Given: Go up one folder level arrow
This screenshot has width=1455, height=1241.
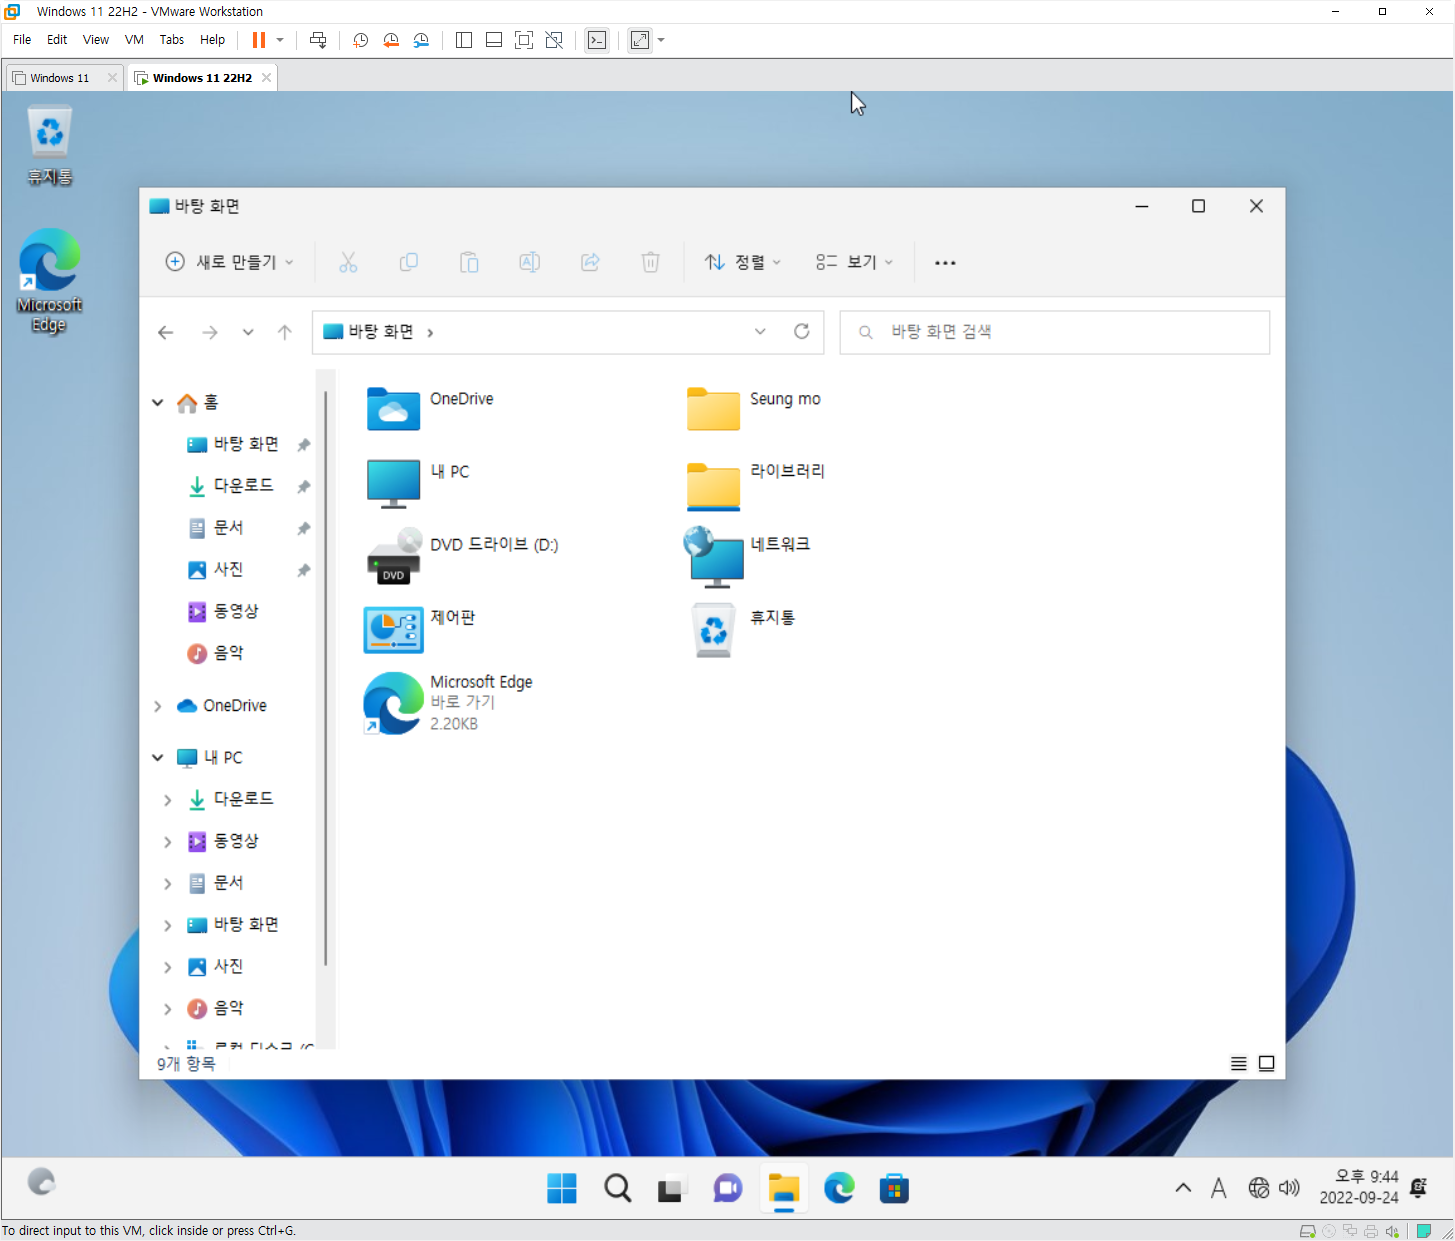Looking at the screenshot, I should point(285,332).
